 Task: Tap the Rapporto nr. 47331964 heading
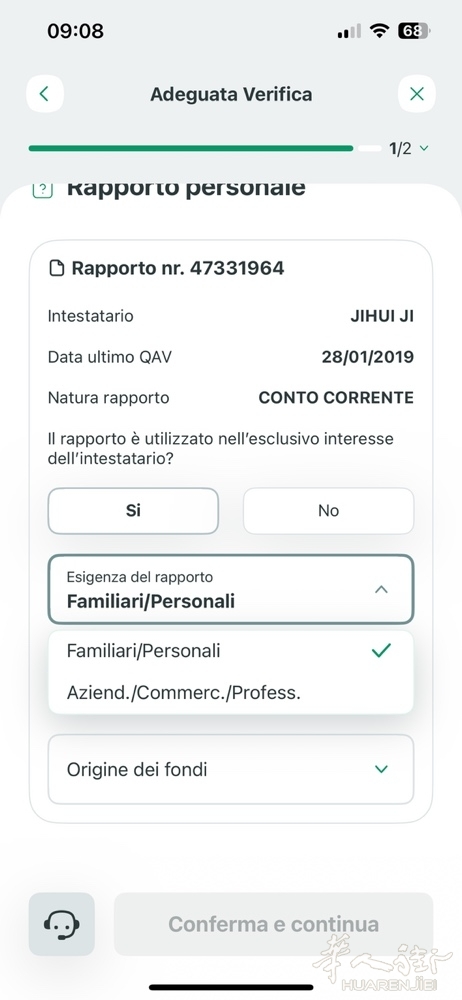177,268
